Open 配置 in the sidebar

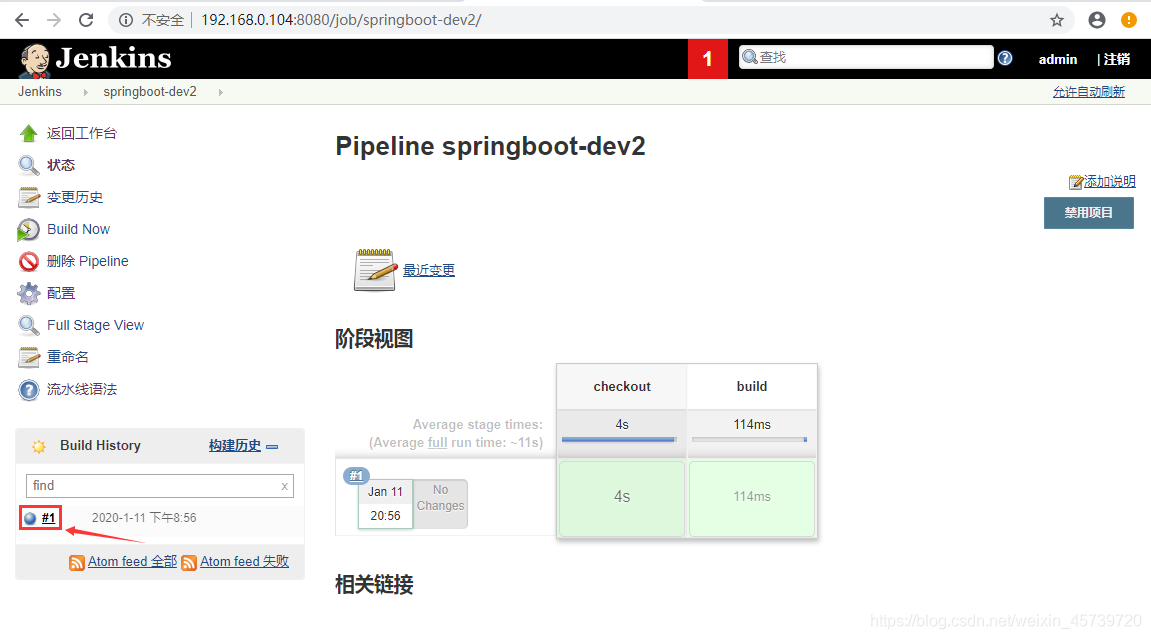[x=61, y=293]
